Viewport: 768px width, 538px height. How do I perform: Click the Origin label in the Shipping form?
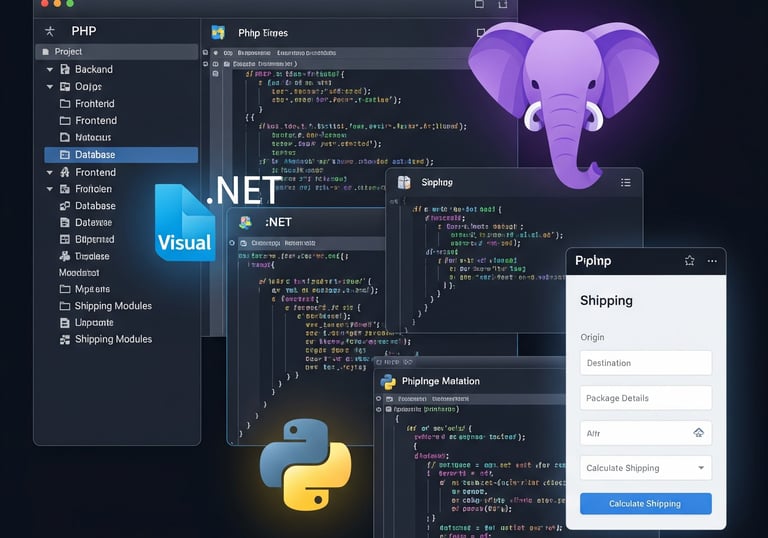592,337
